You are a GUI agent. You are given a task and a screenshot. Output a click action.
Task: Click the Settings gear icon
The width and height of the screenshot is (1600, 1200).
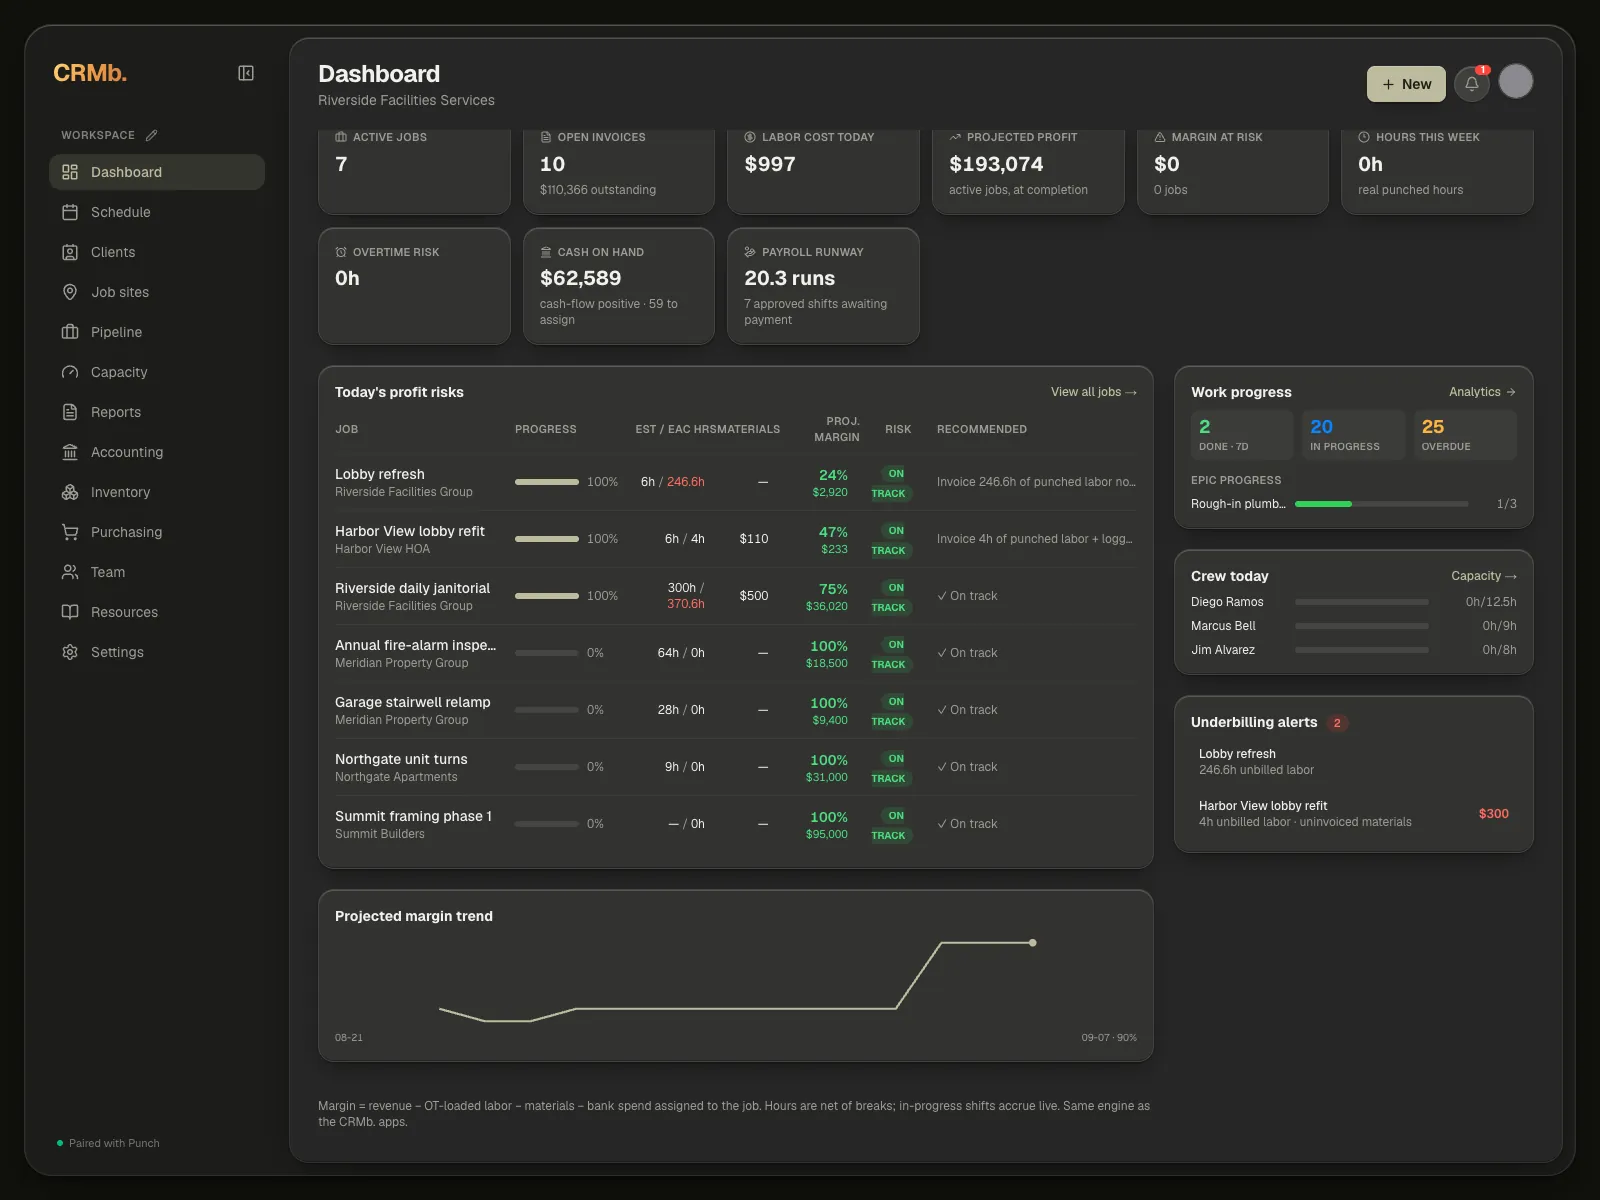[70, 652]
